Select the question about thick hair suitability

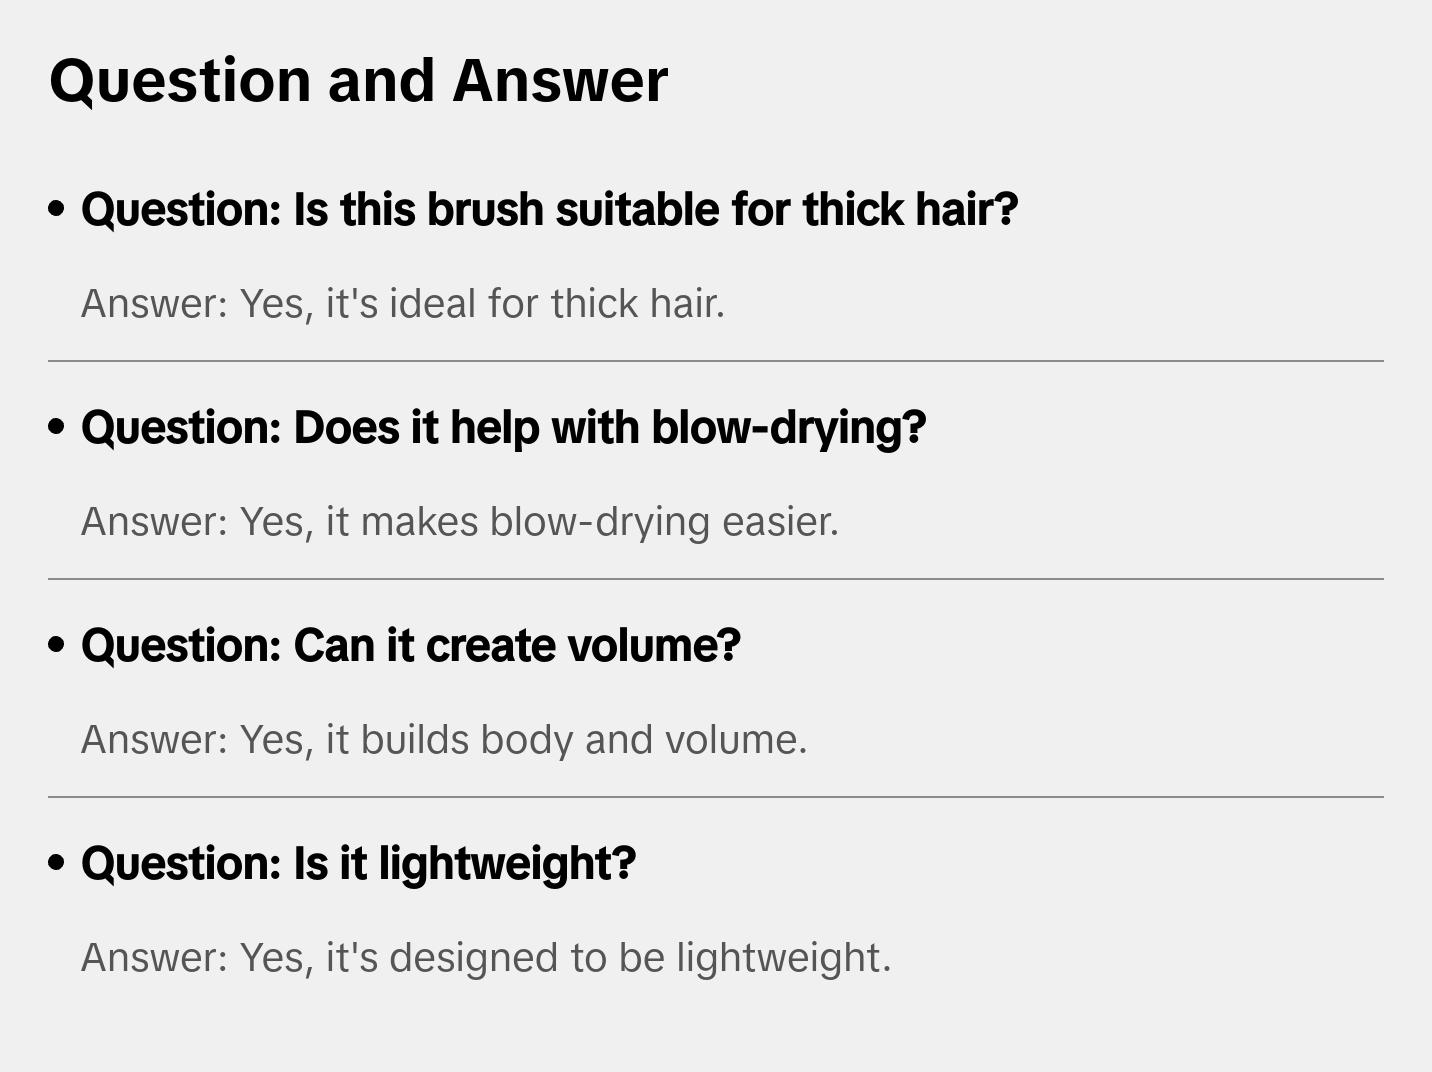point(550,210)
